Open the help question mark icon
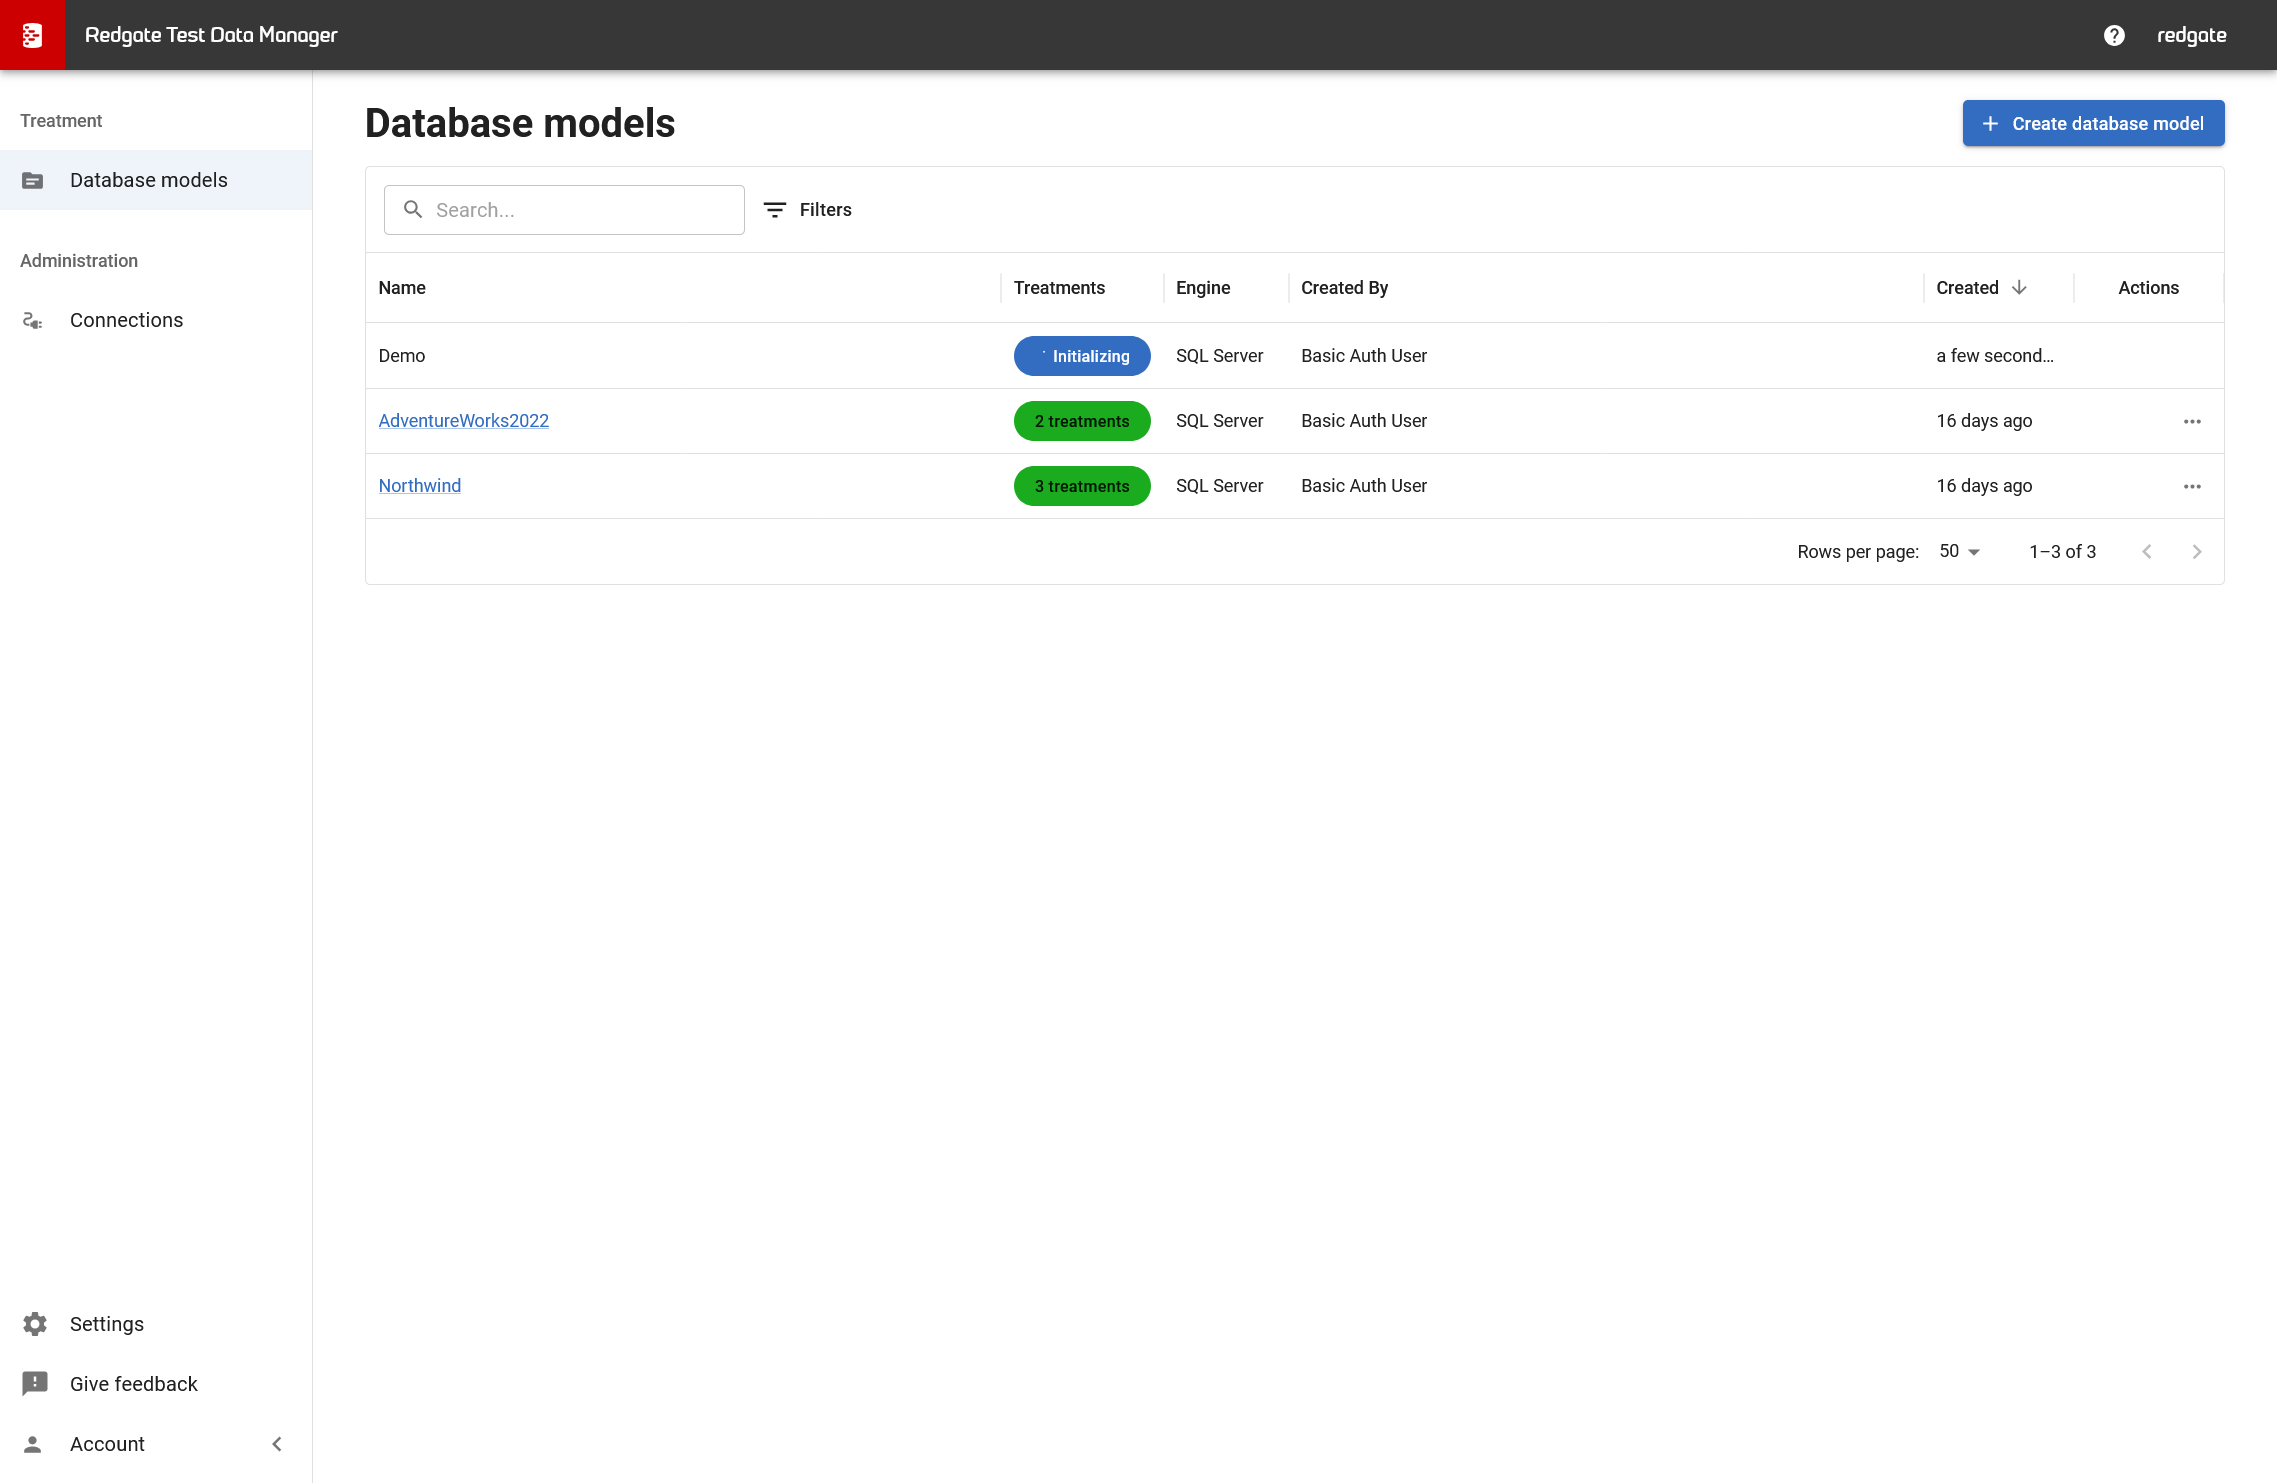This screenshot has height=1483, width=2277. [x=2114, y=35]
